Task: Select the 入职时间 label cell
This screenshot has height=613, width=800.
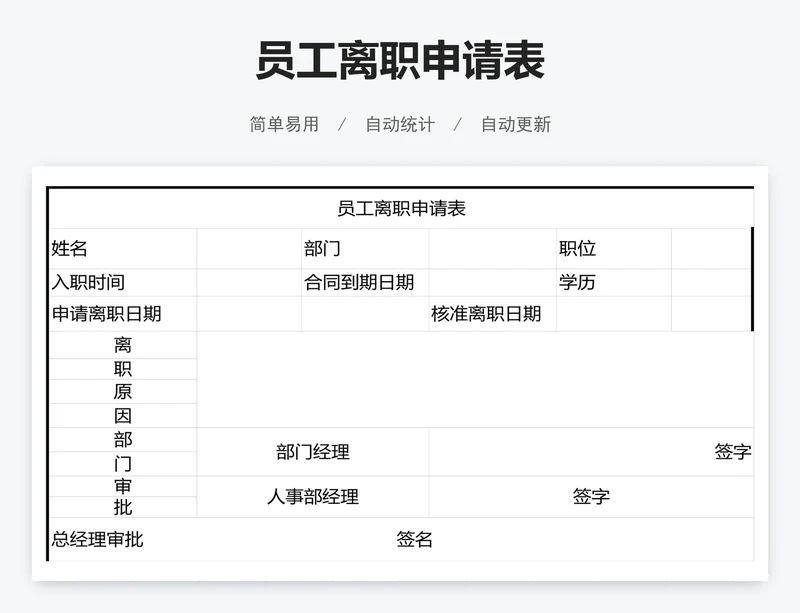Action: coord(123,282)
